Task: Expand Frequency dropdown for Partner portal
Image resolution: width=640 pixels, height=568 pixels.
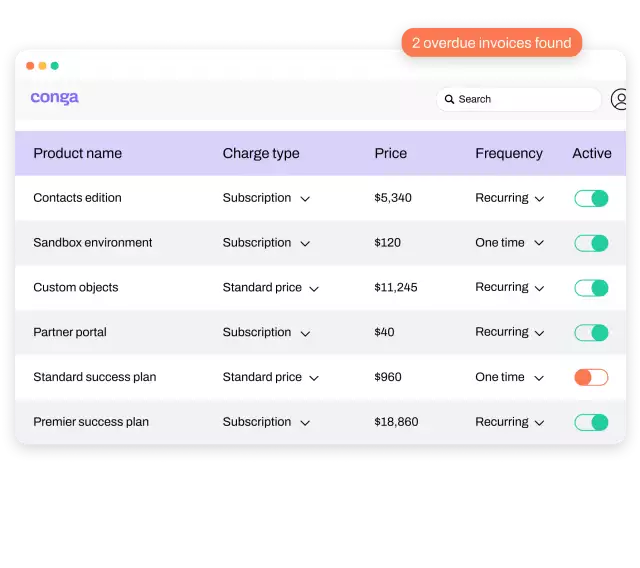Action: [539, 333]
